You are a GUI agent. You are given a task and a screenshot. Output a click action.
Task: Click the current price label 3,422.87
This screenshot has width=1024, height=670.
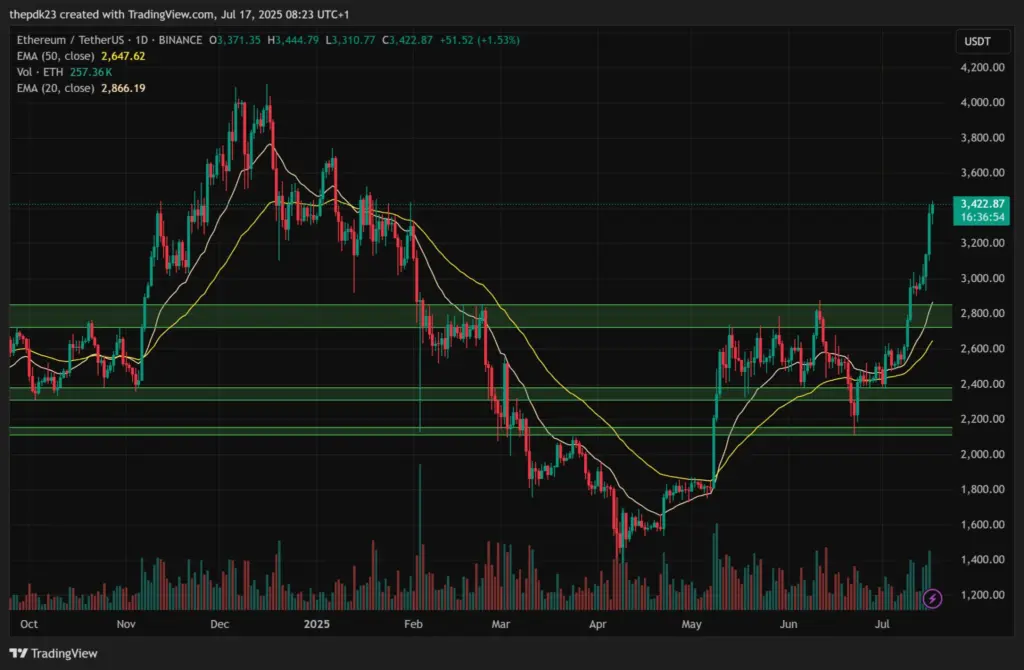981,204
